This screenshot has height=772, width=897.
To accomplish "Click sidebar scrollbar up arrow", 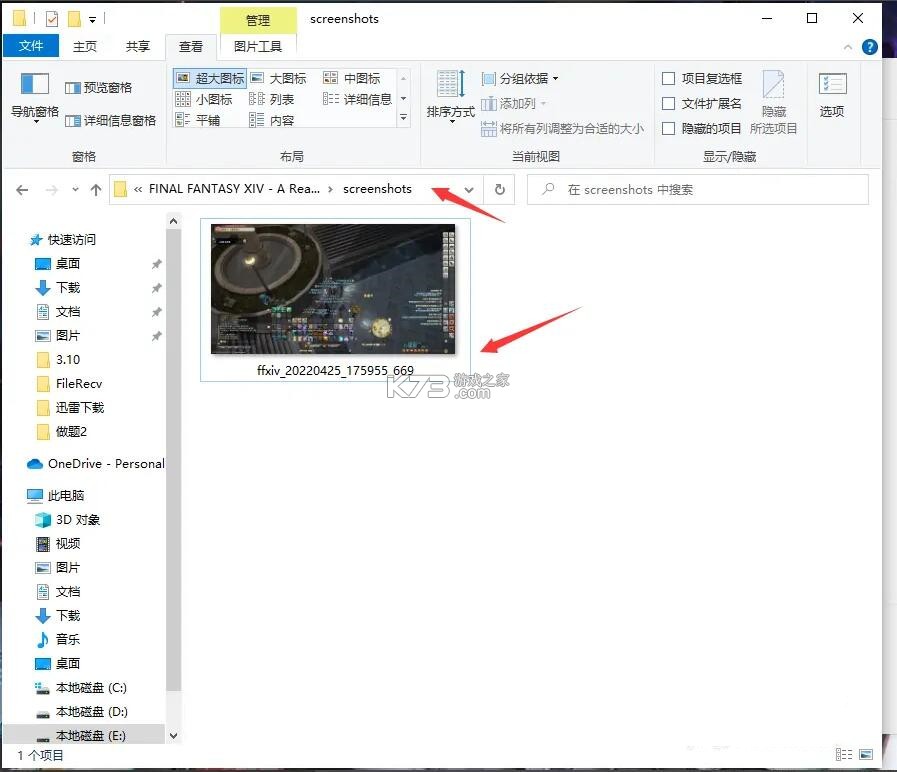I will (x=174, y=221).
